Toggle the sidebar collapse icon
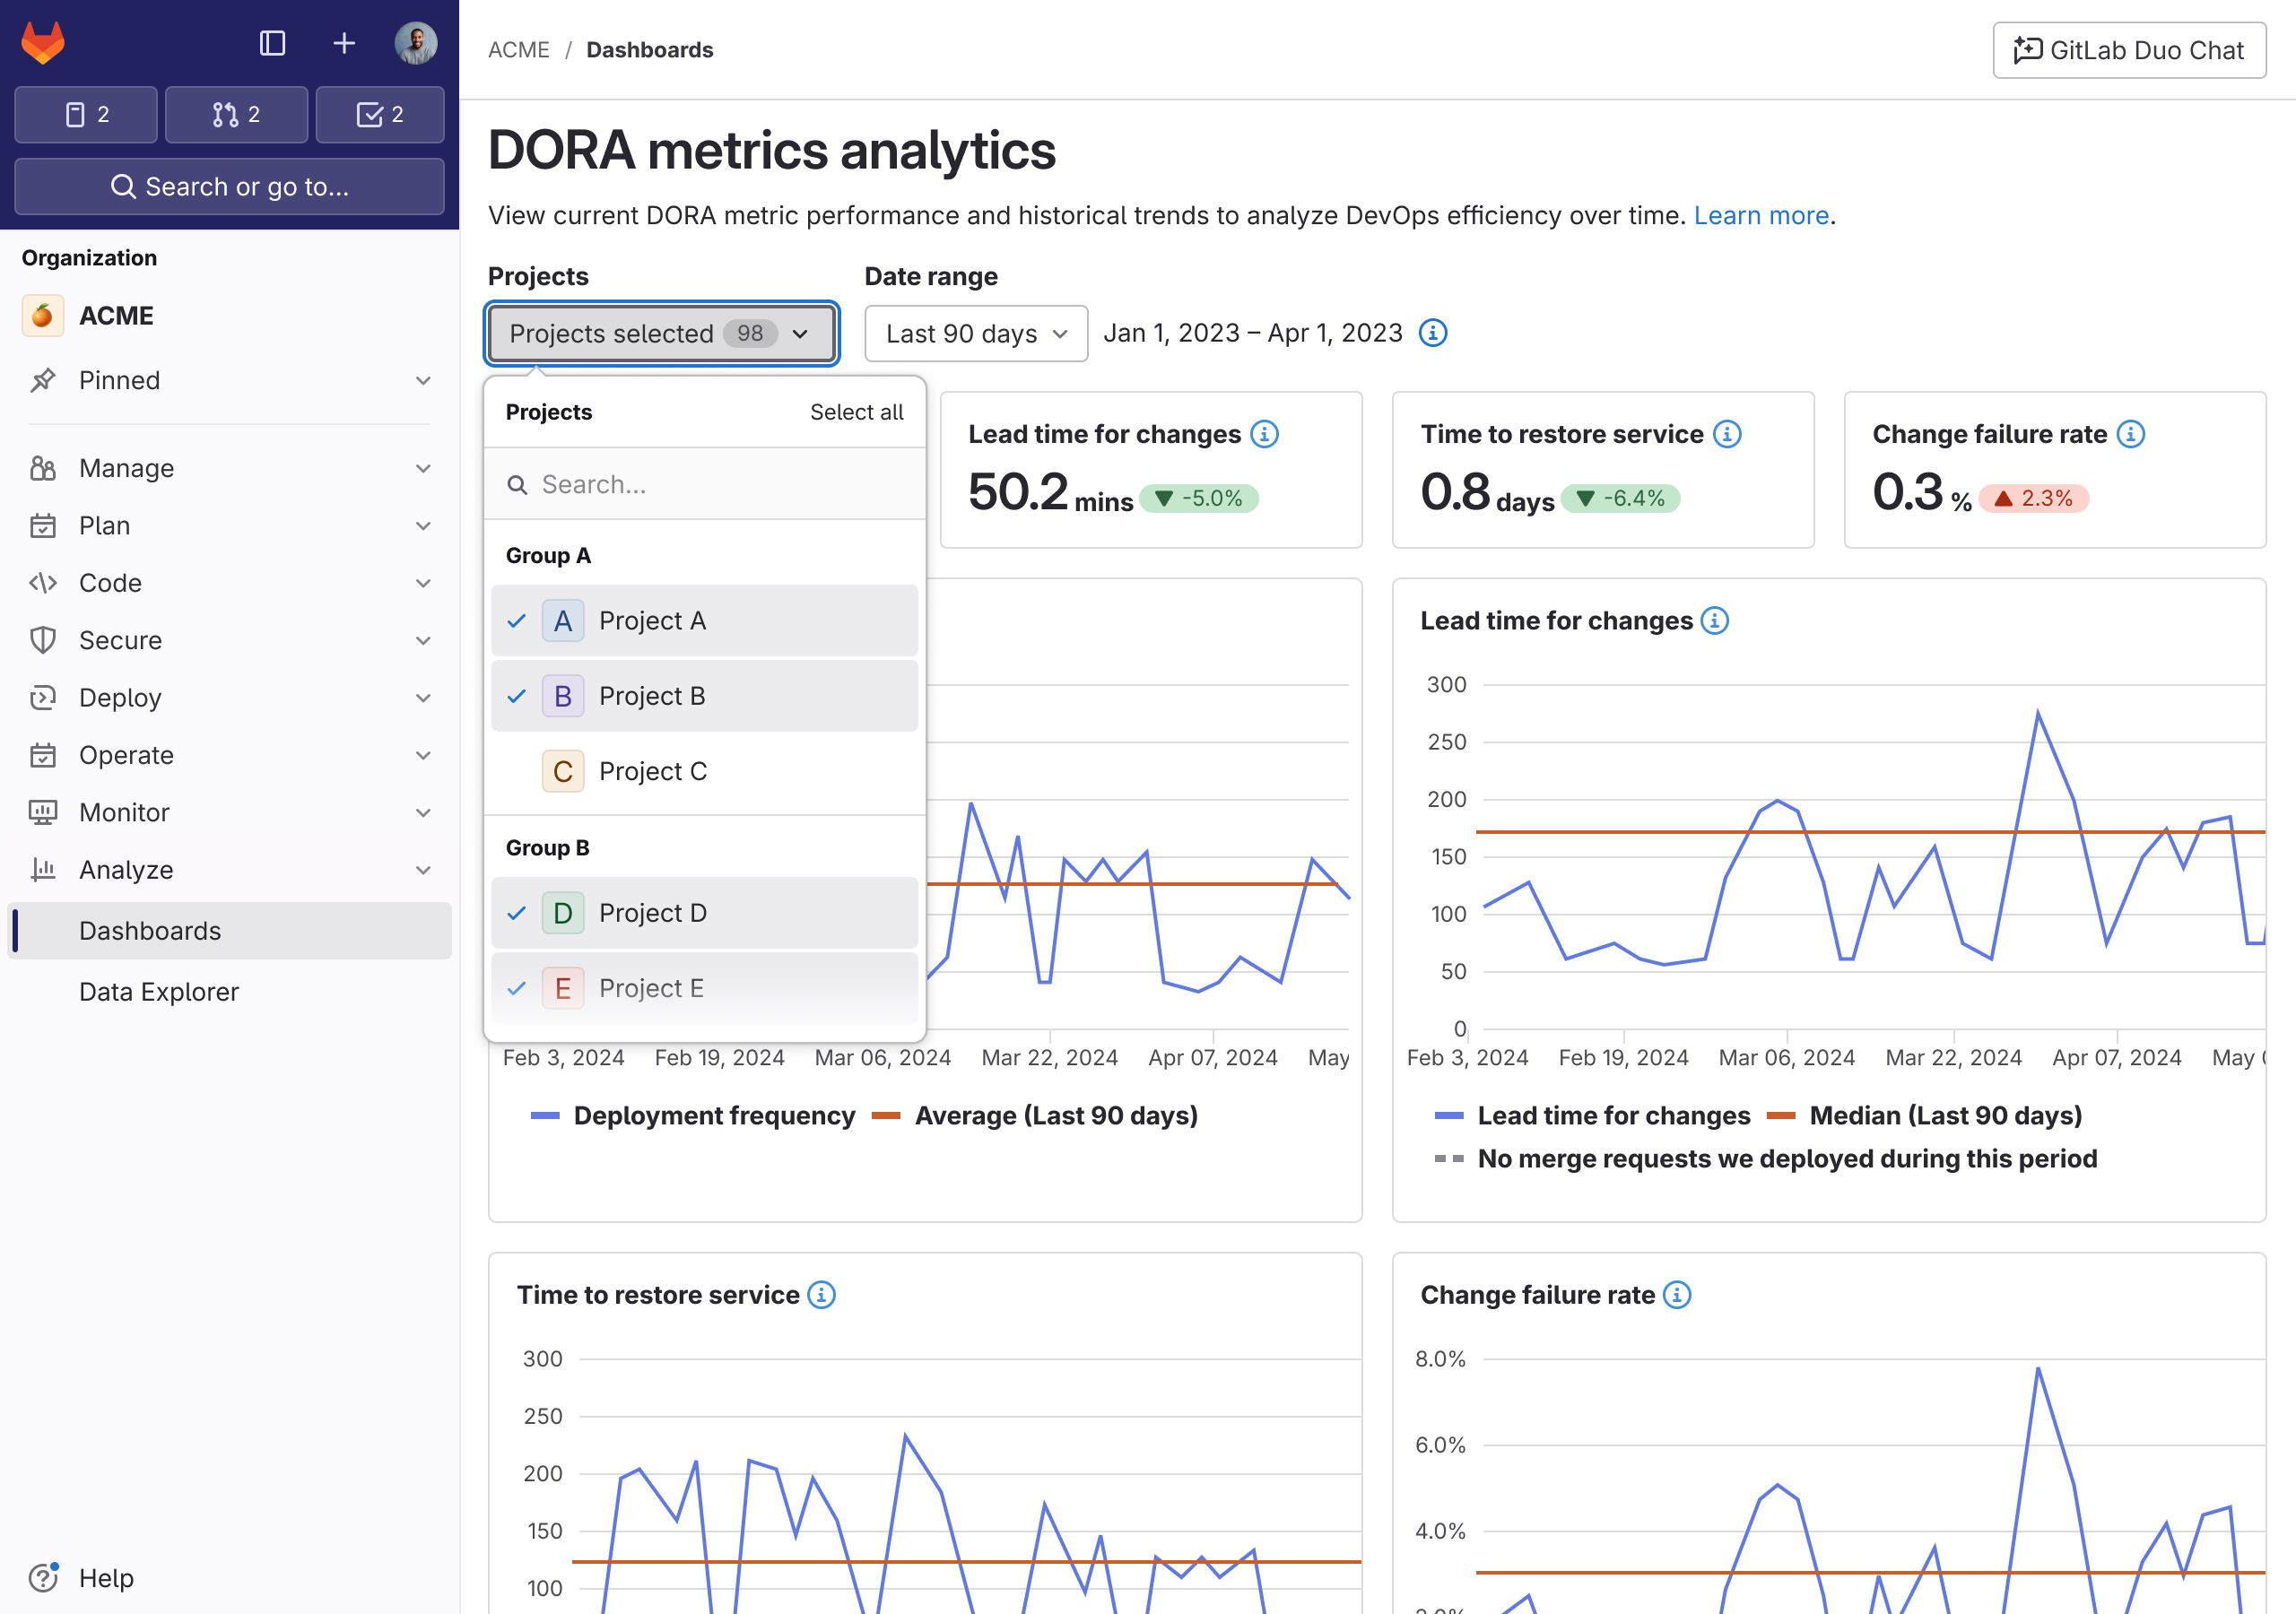 click(272, 43)
